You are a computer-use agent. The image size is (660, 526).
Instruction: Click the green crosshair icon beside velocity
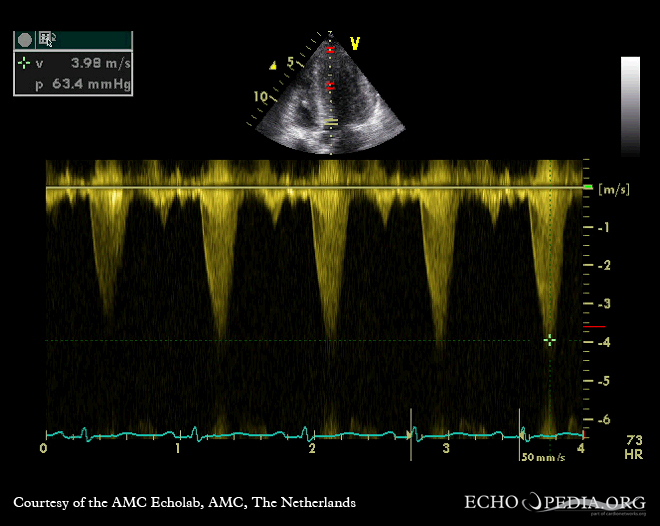[24, 62]
